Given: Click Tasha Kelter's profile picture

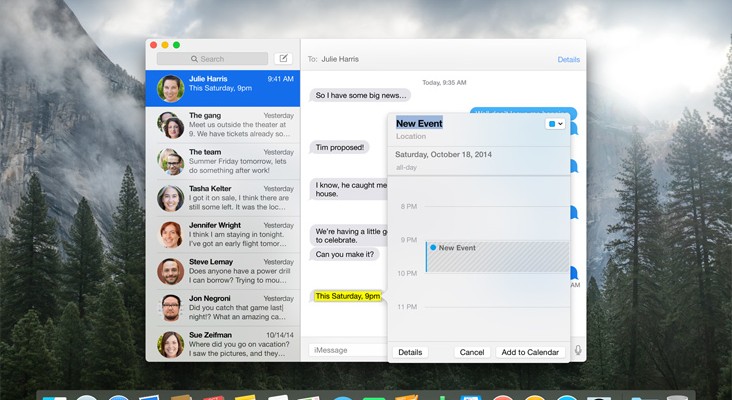Looking at the screenshot, I should click(171, 198).
